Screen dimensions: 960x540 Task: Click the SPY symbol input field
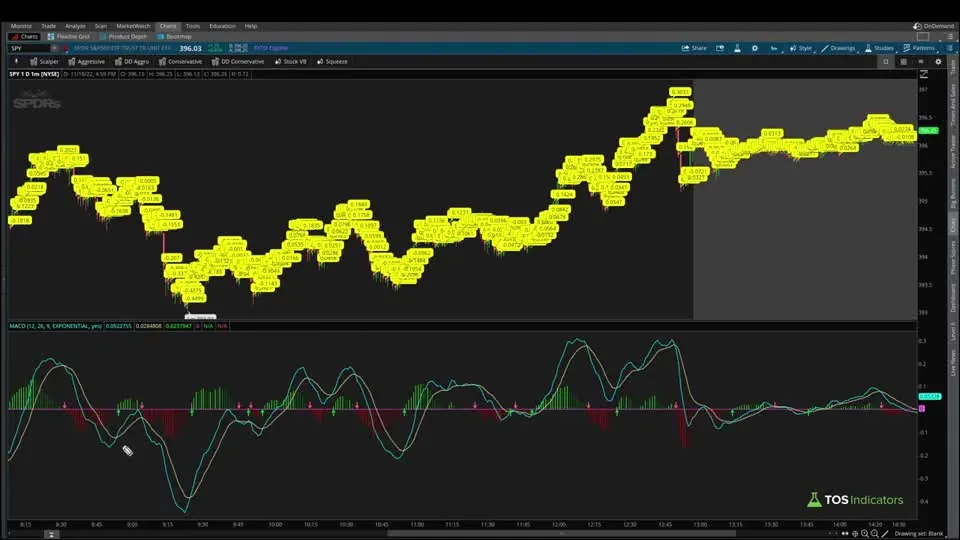click(29, 48)
